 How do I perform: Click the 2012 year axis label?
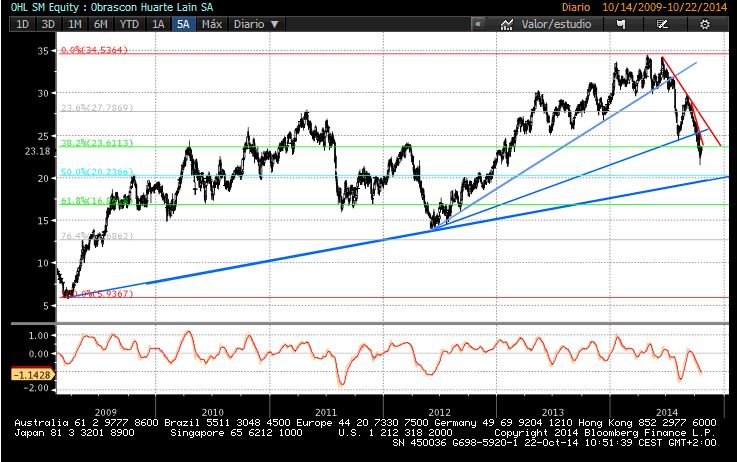click(439, 413)
